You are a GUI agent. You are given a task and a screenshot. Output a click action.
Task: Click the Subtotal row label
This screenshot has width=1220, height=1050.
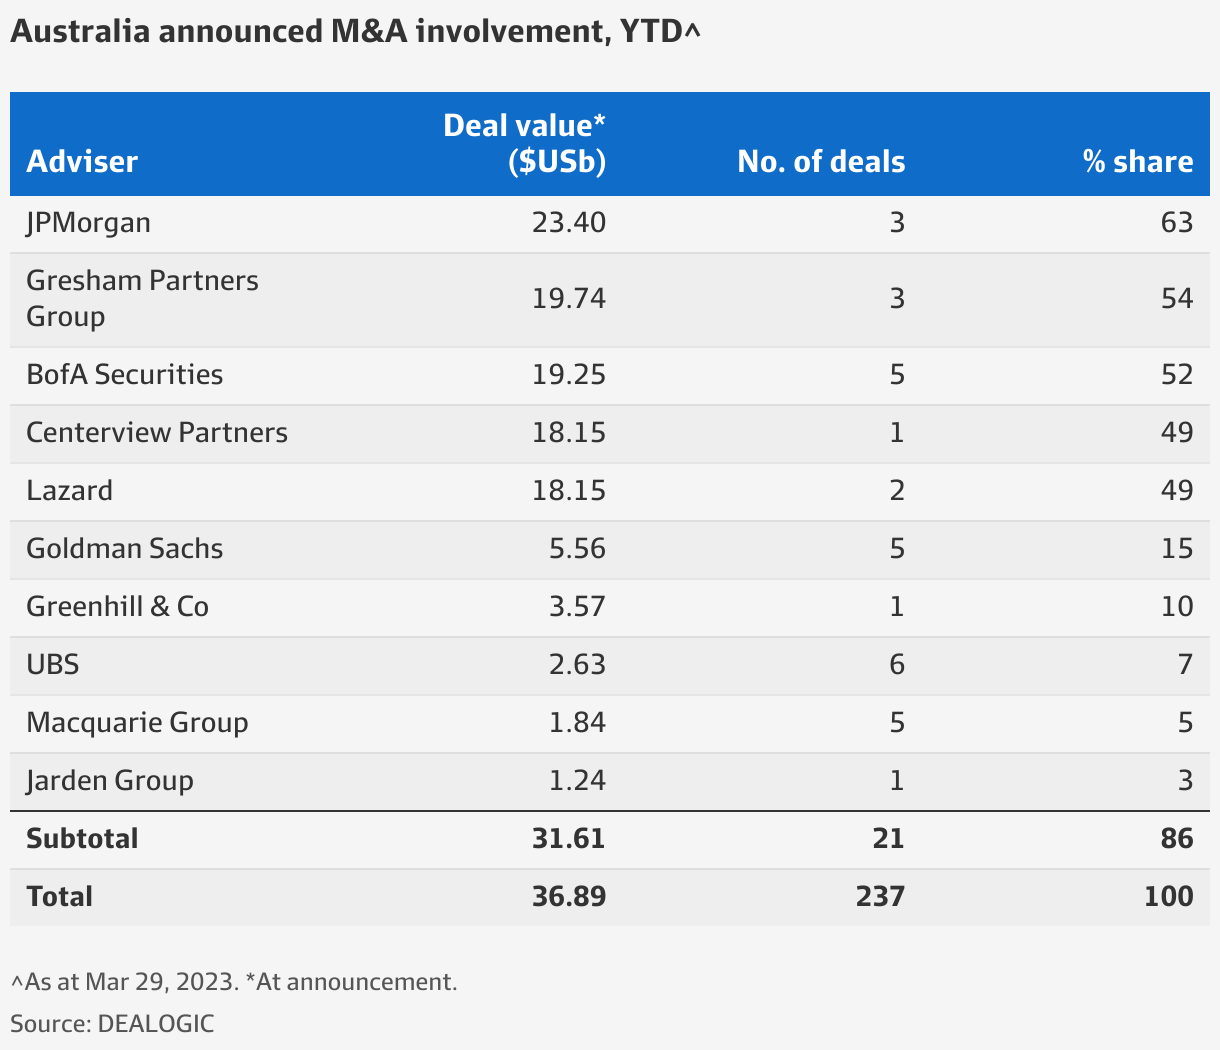[82, 838]
